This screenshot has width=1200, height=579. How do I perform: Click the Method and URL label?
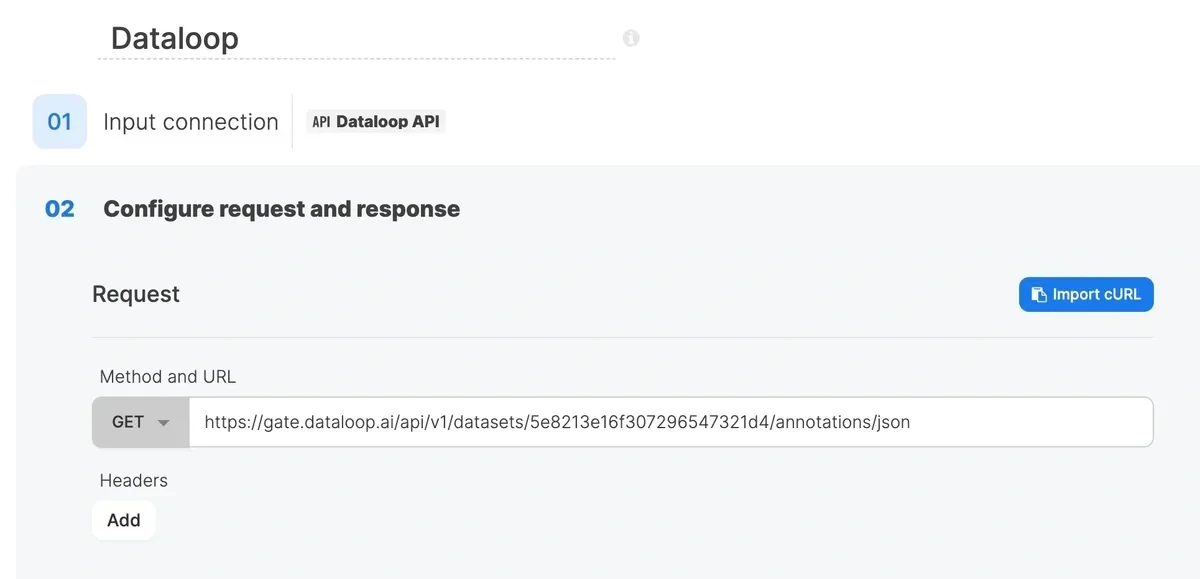(167, 377)
